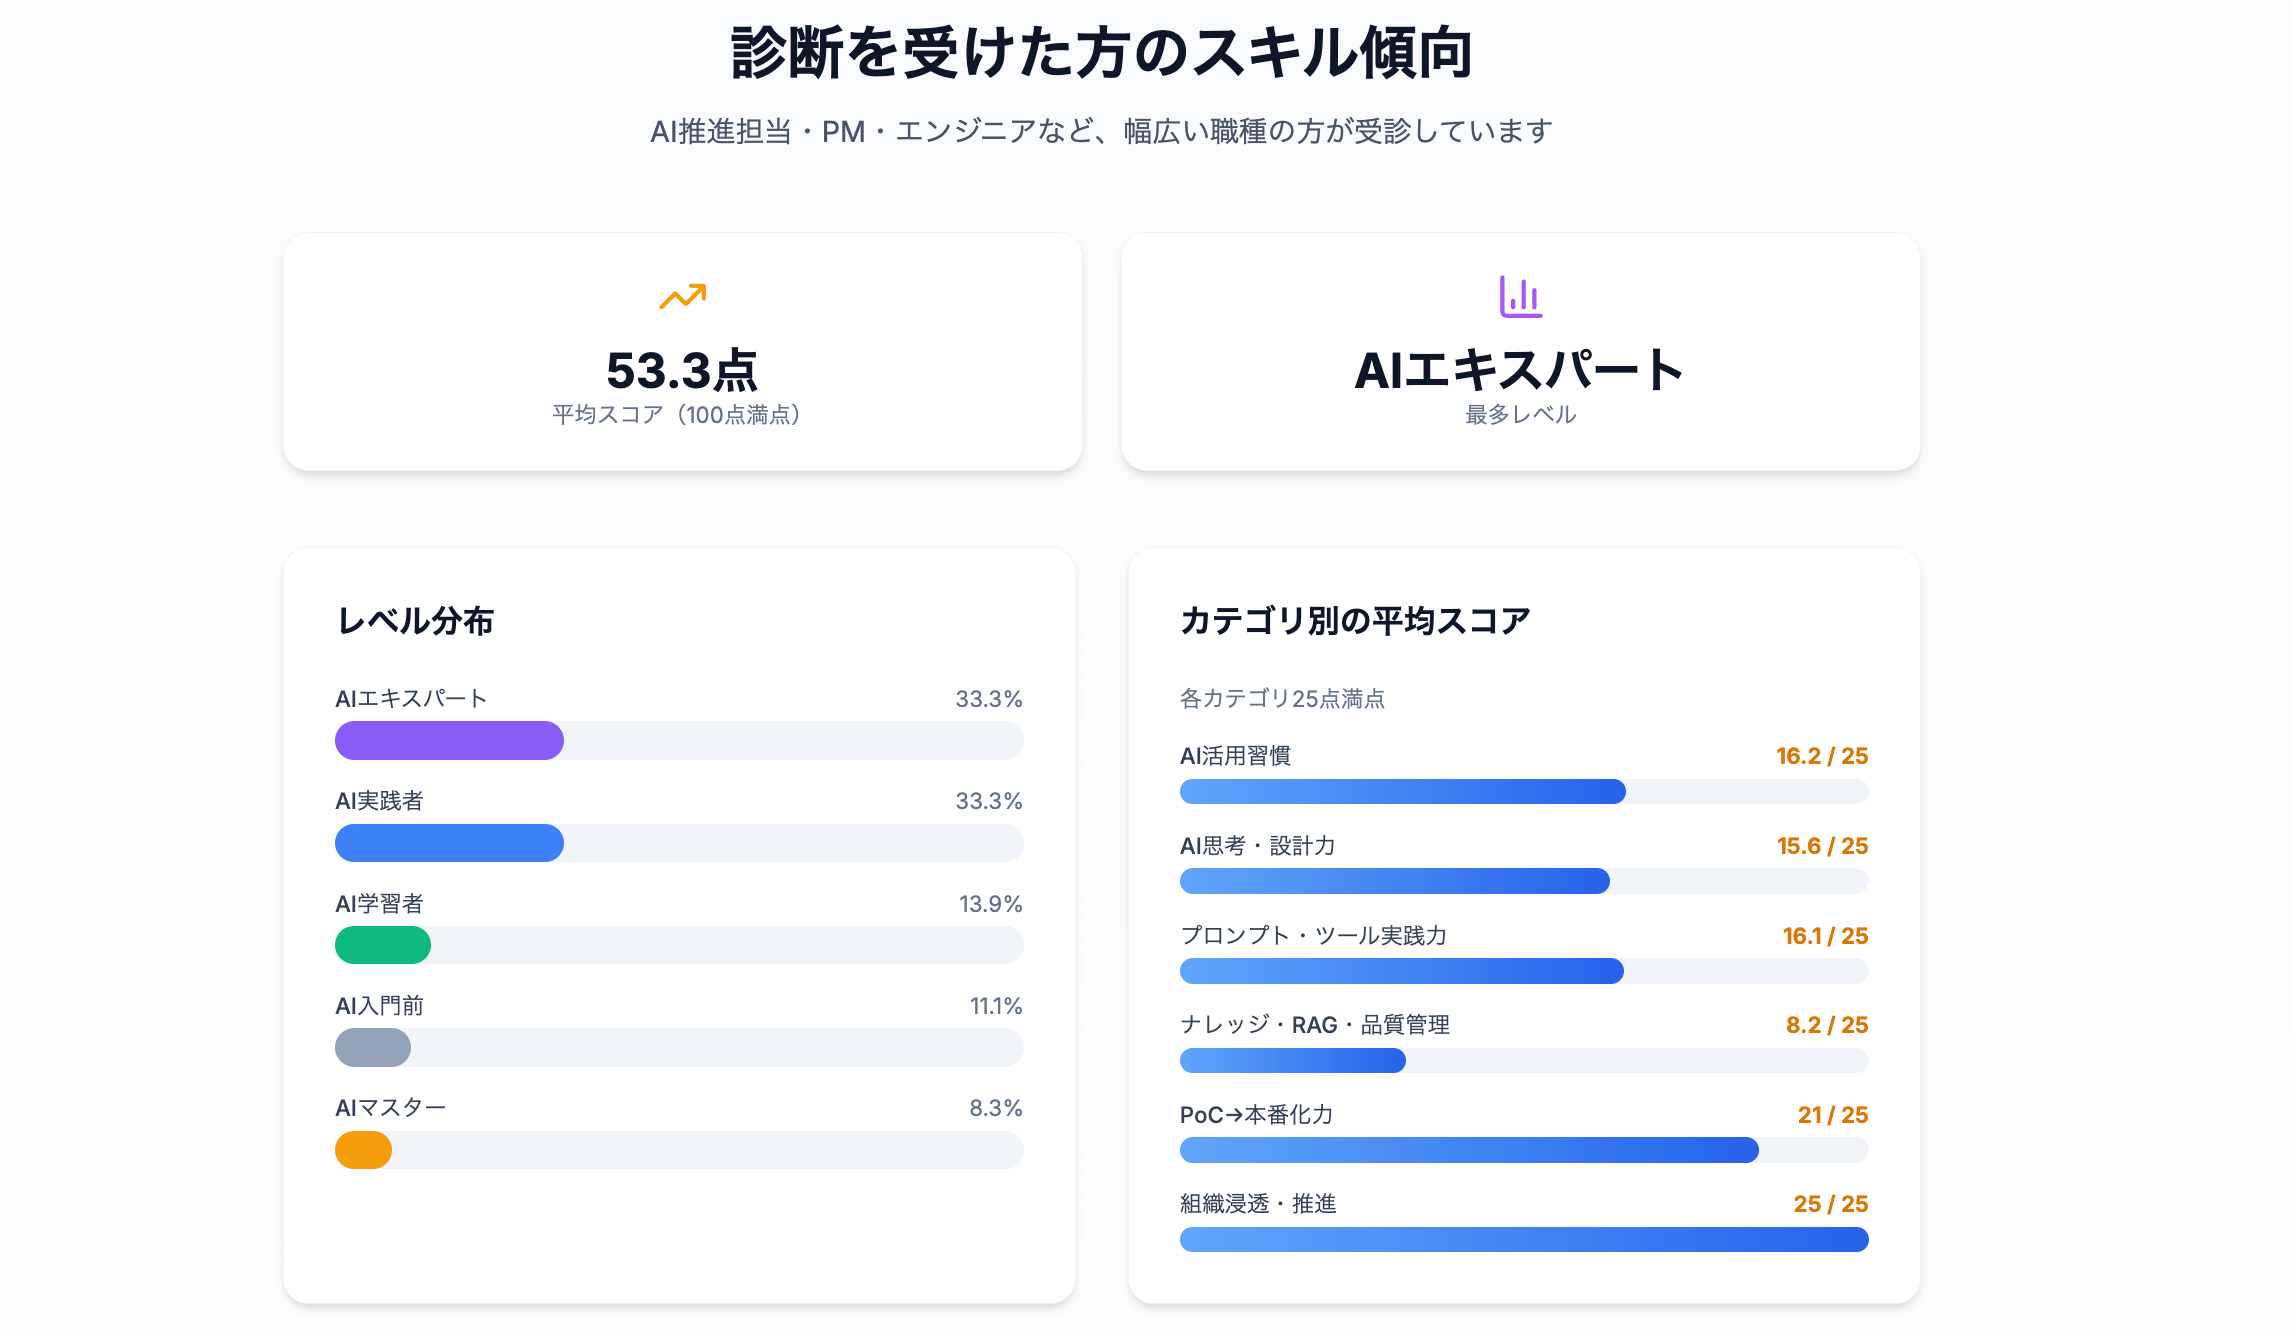Click the AI思考・設計力 progress bar
The image size is (2292, 1336).
click(x=1394, y=881)
